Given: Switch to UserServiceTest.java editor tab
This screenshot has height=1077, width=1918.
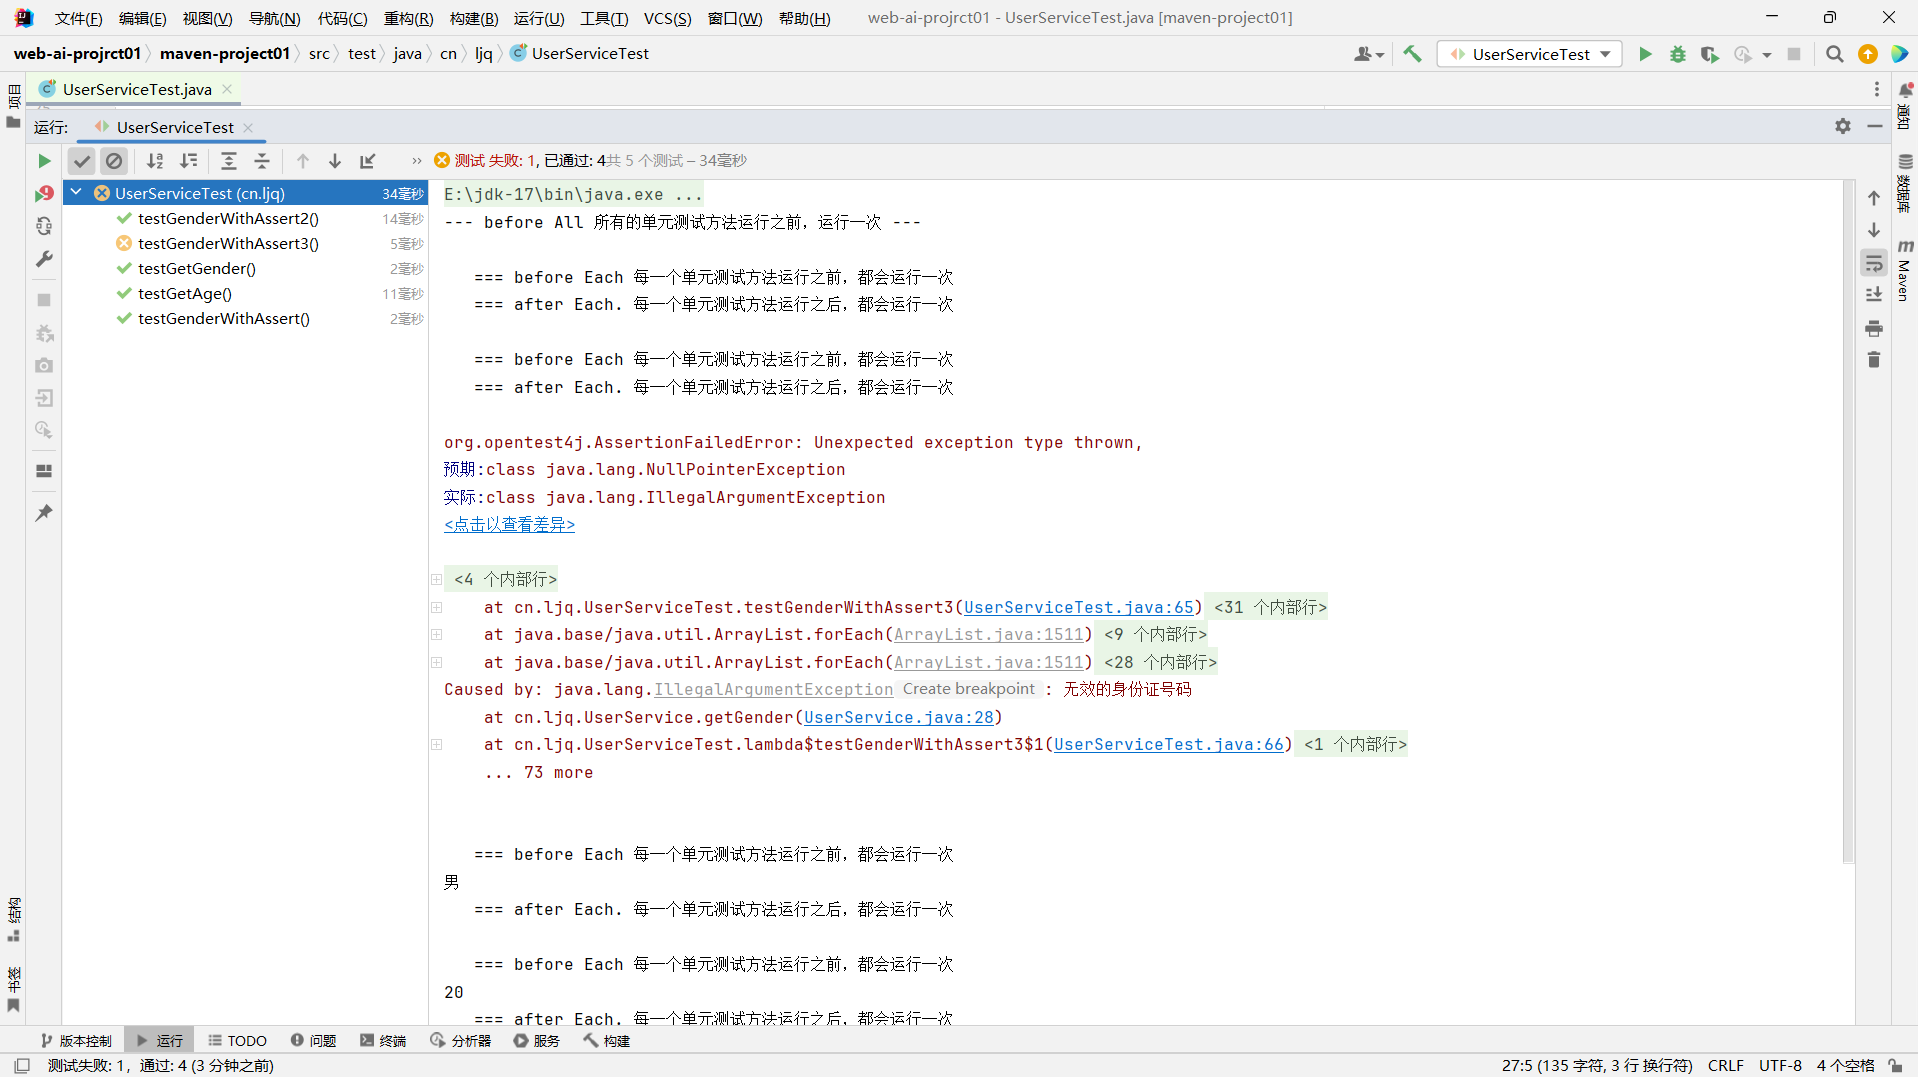Looking at the screenshot, I should [x=136, y=89].
